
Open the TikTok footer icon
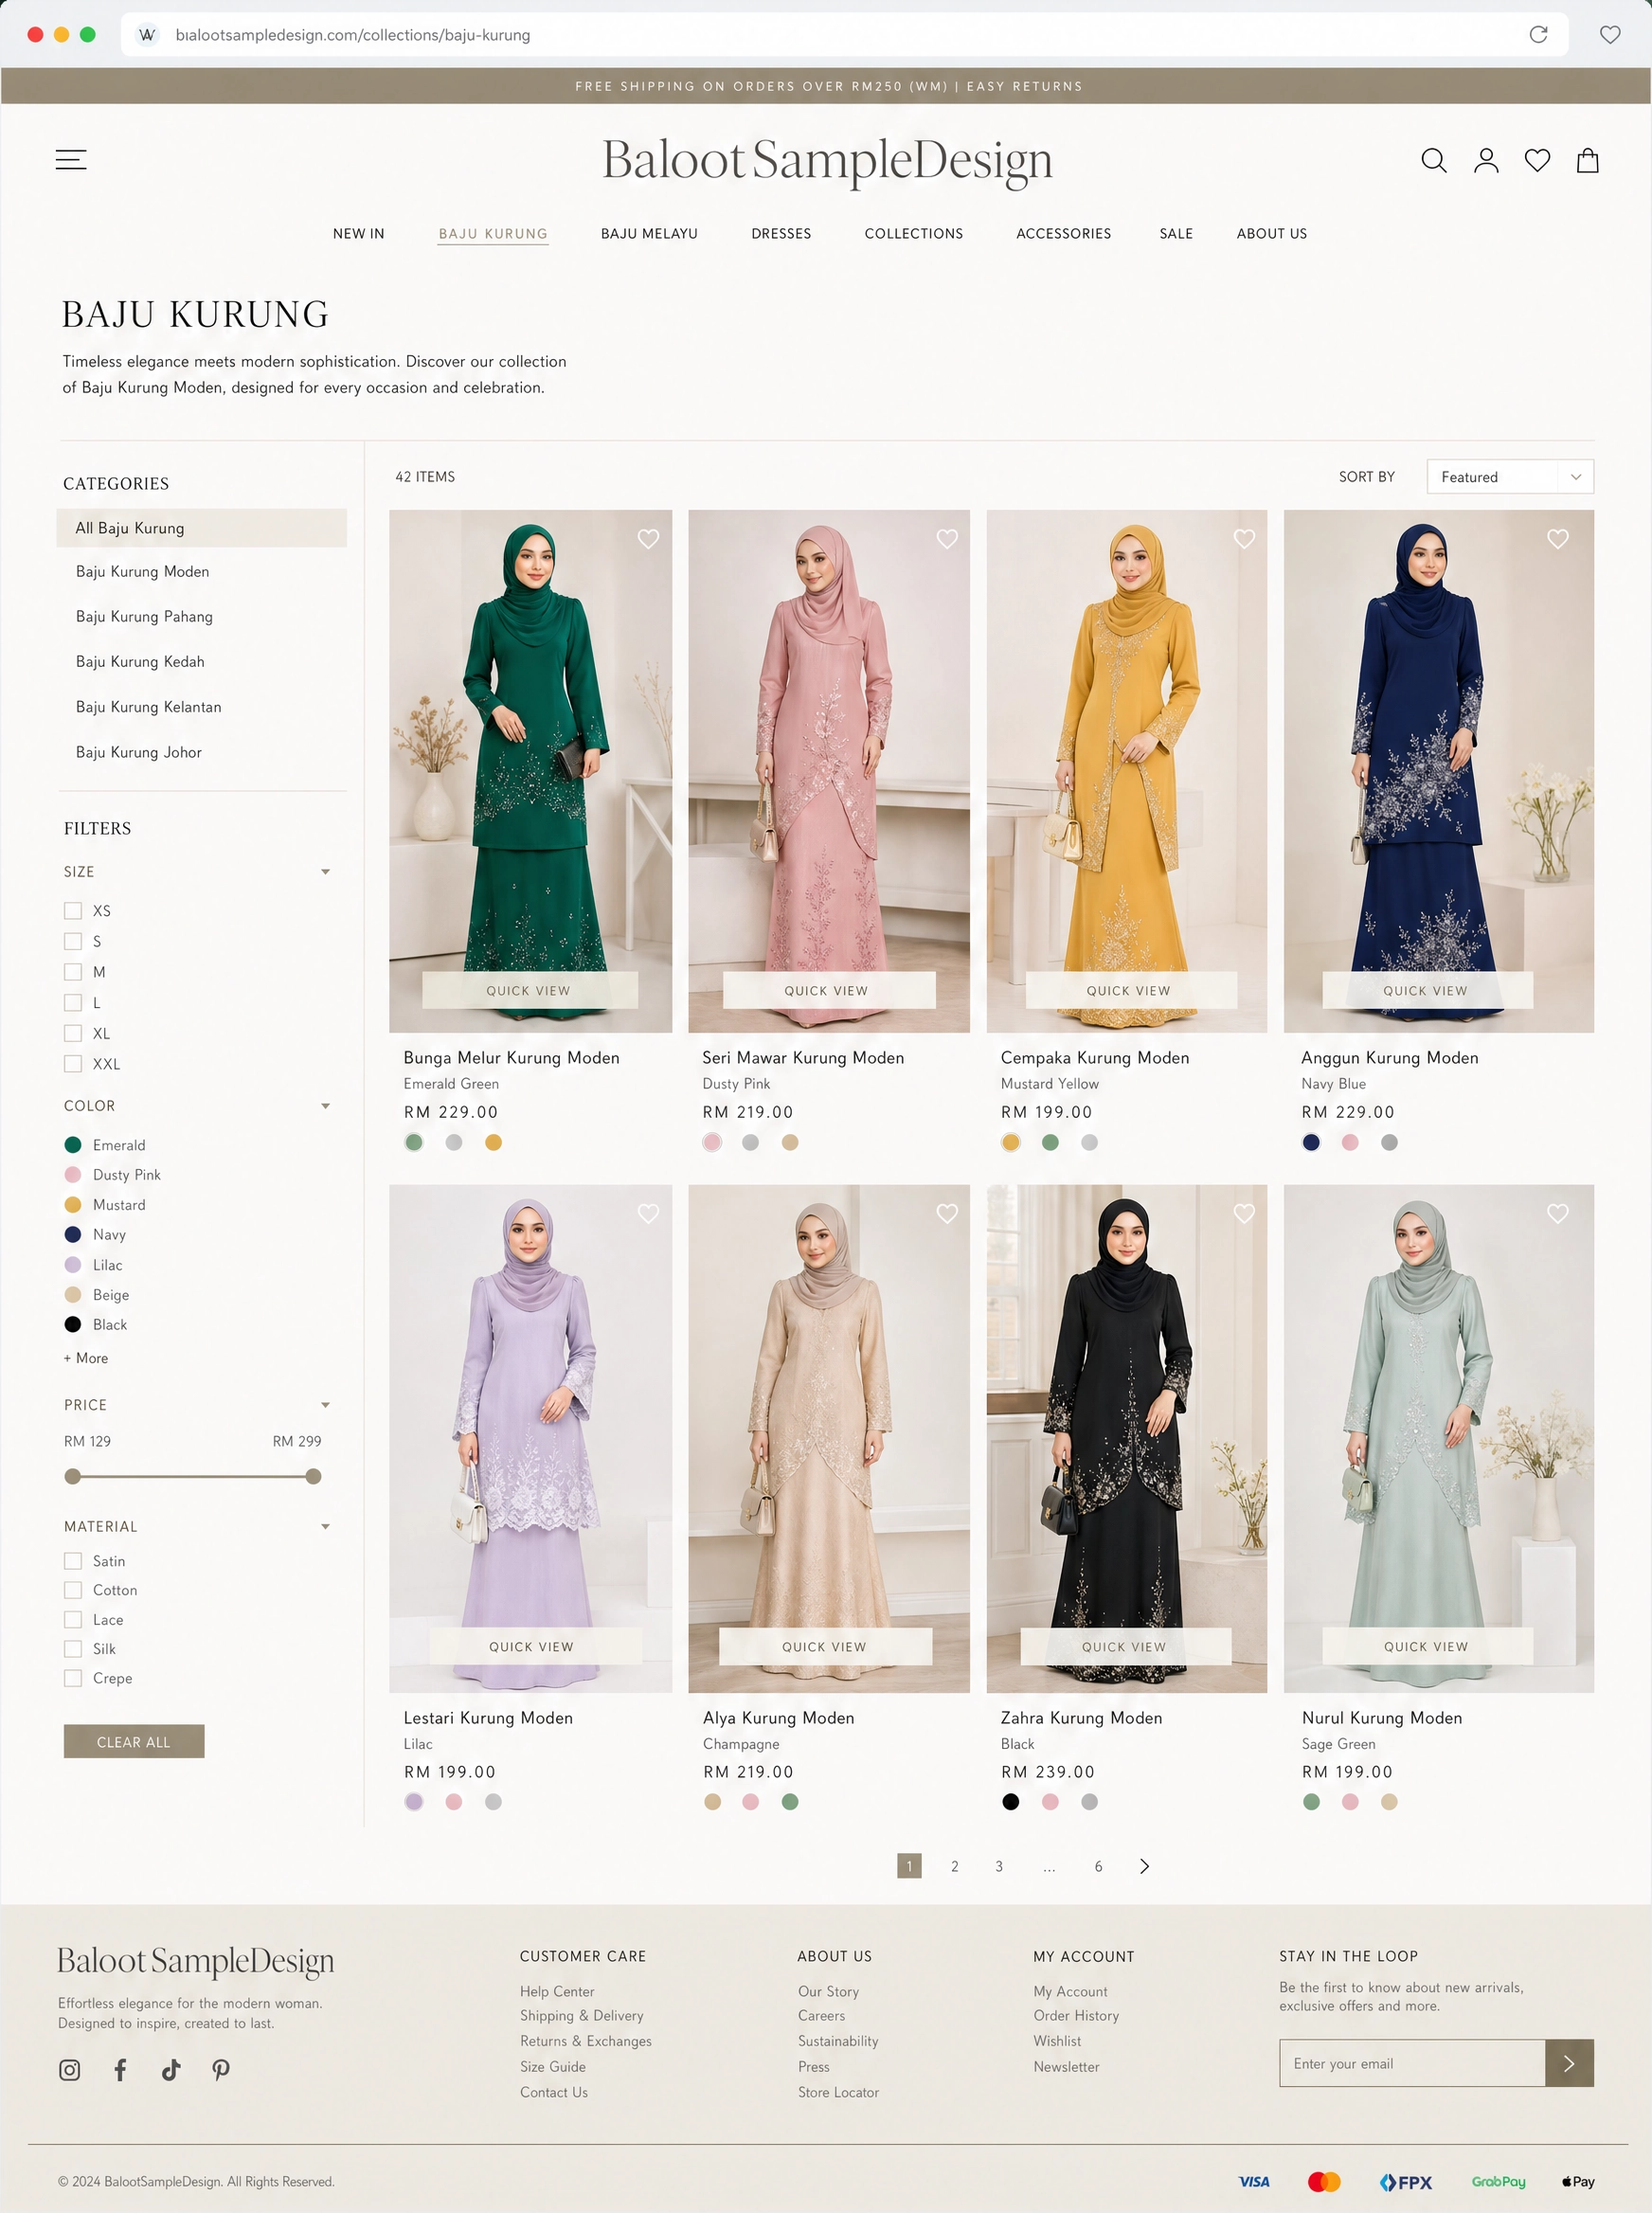[x=171, y=2070]
